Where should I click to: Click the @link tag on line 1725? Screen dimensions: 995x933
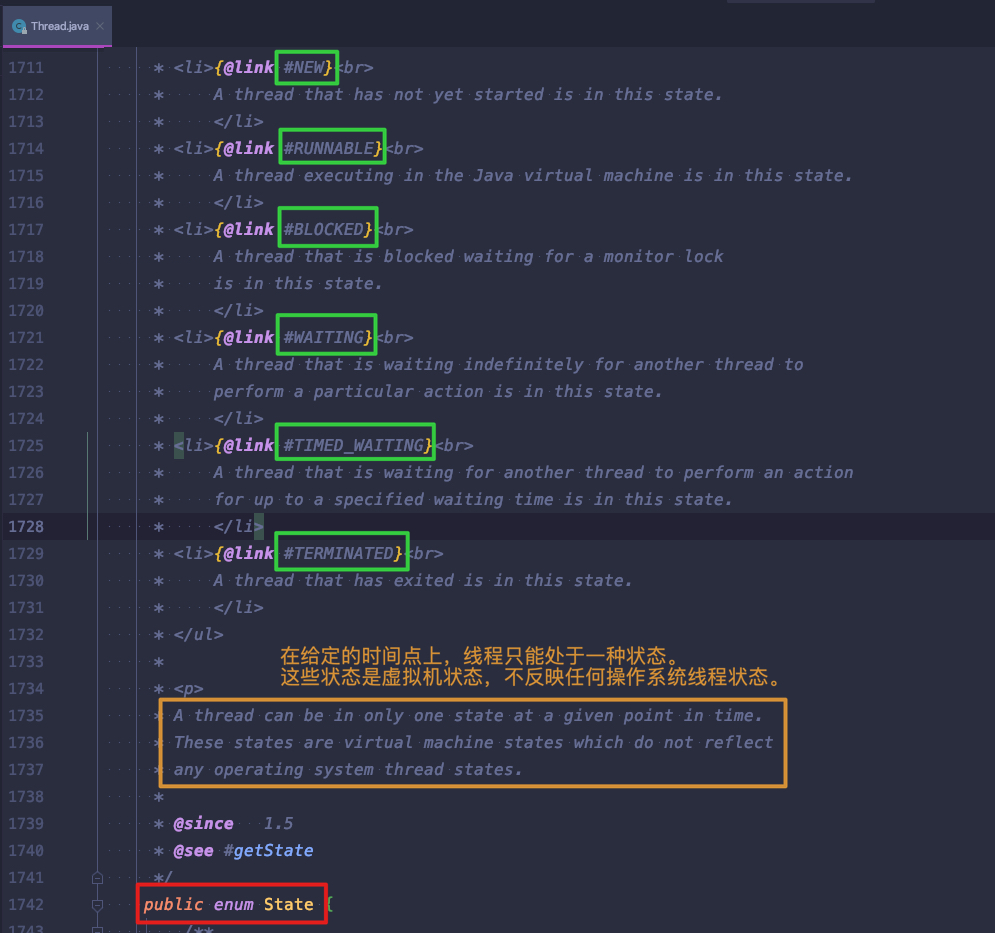[249, 445]
